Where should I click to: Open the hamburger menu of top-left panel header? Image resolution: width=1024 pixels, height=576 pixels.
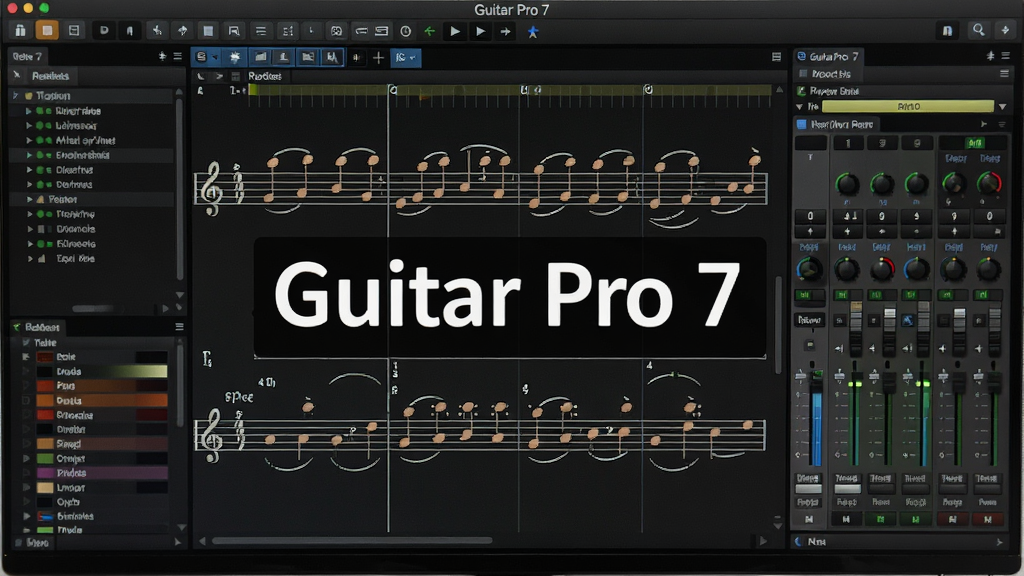pyautogui.click(x=178, y=56)
